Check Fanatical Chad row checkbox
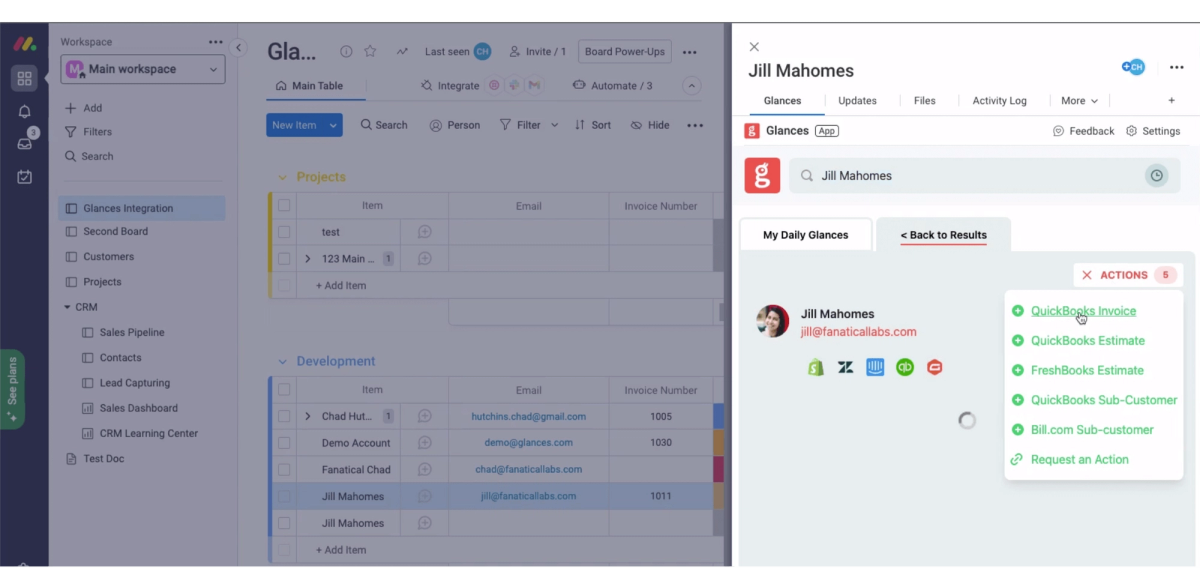 click(284, 470)
